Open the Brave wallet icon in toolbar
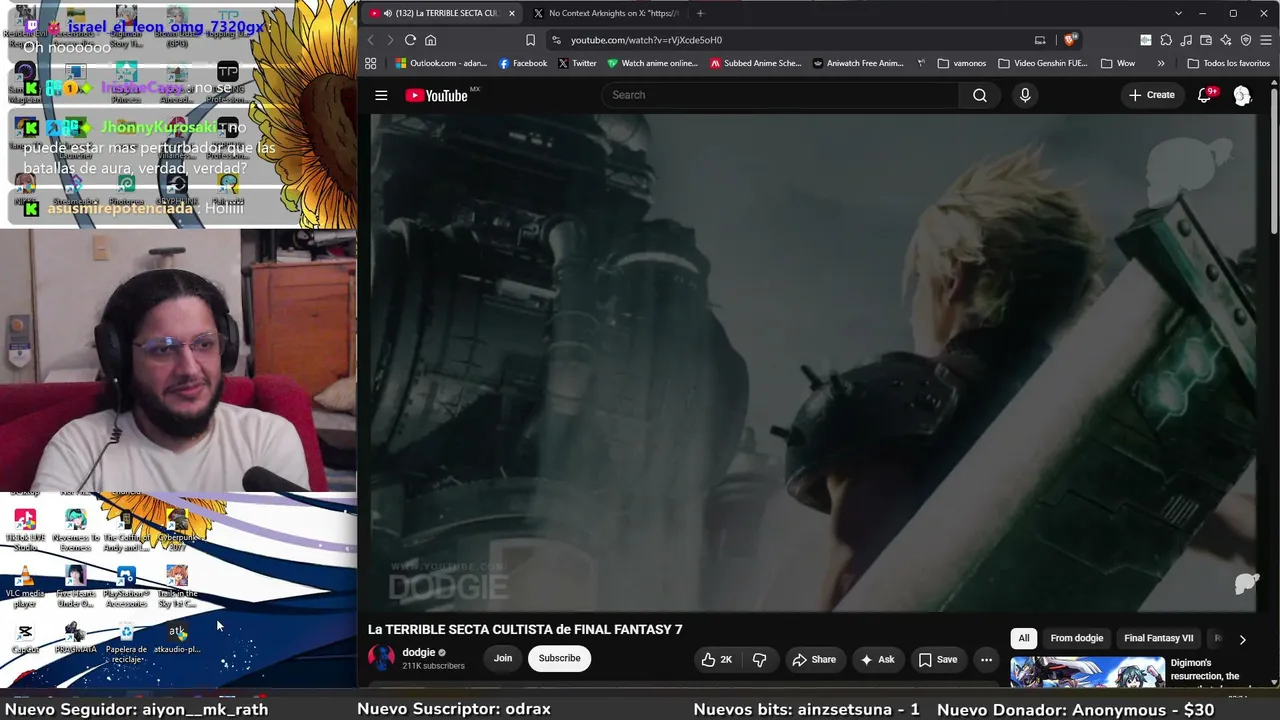This screenshot has width=1280, height=720. click(x=1206, y=40)
